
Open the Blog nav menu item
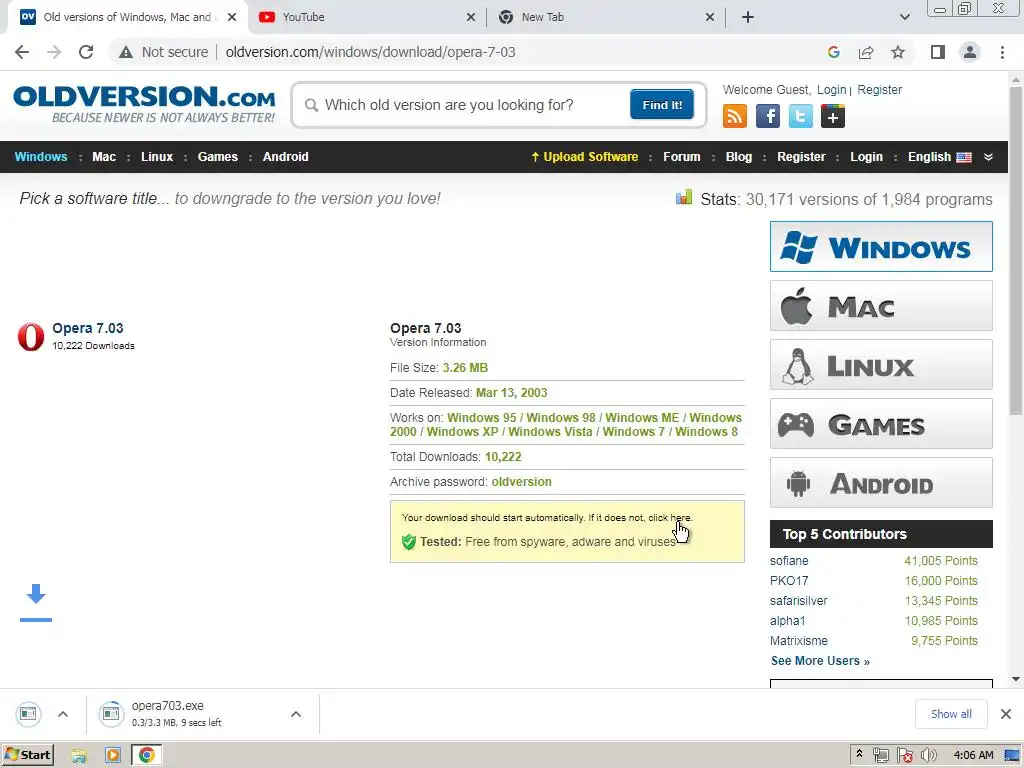pyautogui.click(x=739, y=157)
